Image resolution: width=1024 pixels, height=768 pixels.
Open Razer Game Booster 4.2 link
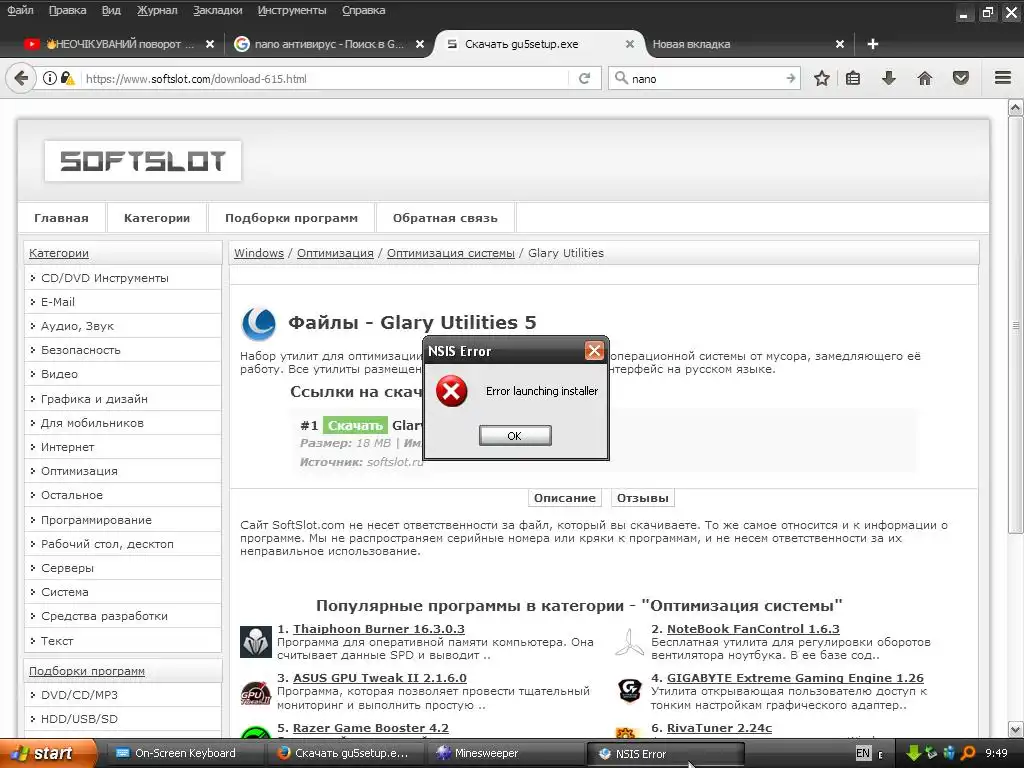tap(370, 728)
